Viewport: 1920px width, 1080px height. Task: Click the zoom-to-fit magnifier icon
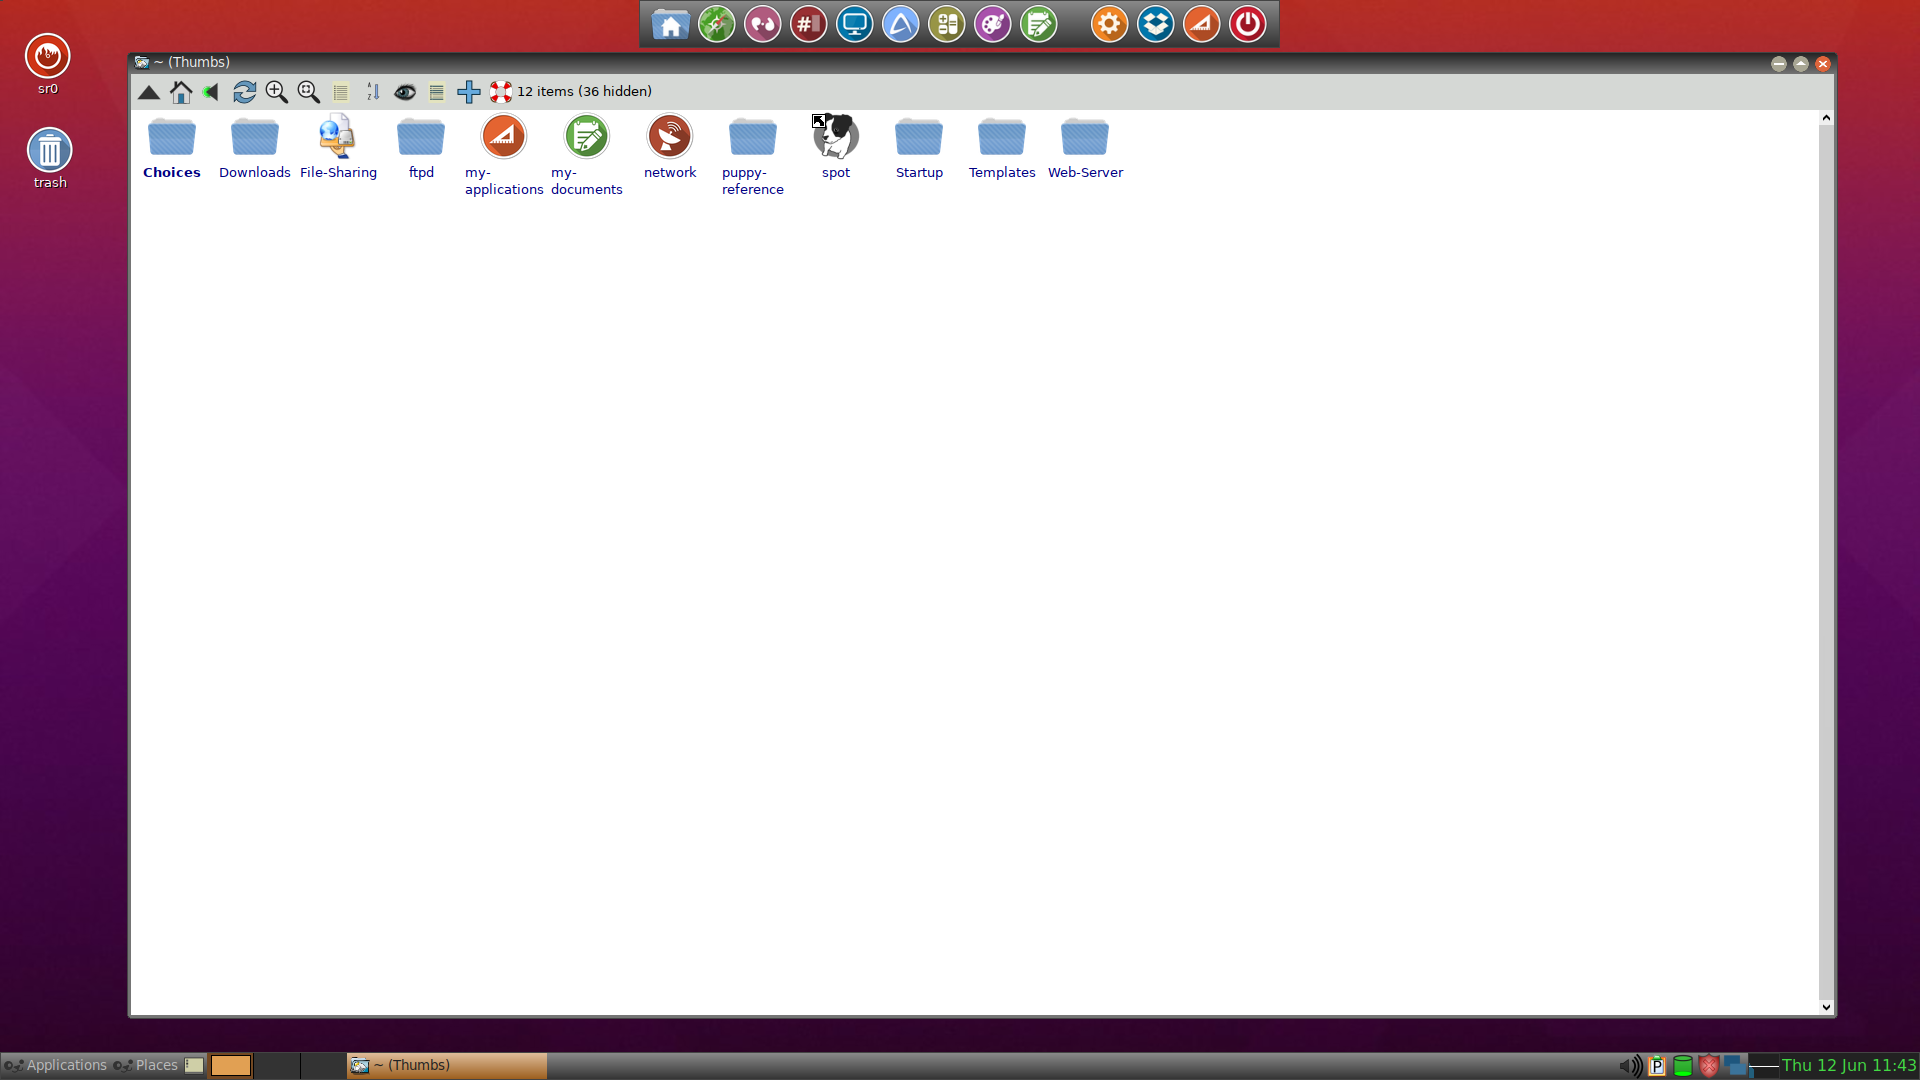coord(308,92)
